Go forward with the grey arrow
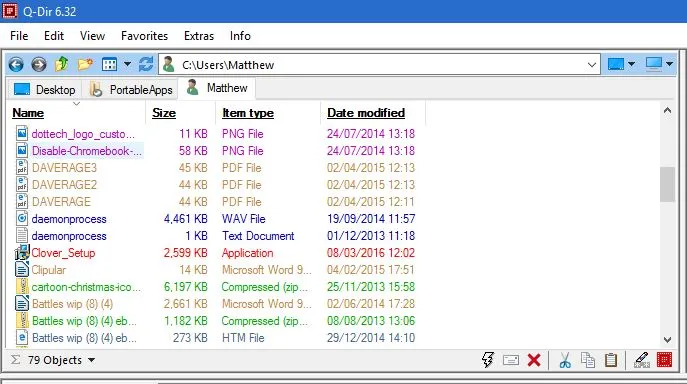Viewport: 687px width, 384px height. 39,65
